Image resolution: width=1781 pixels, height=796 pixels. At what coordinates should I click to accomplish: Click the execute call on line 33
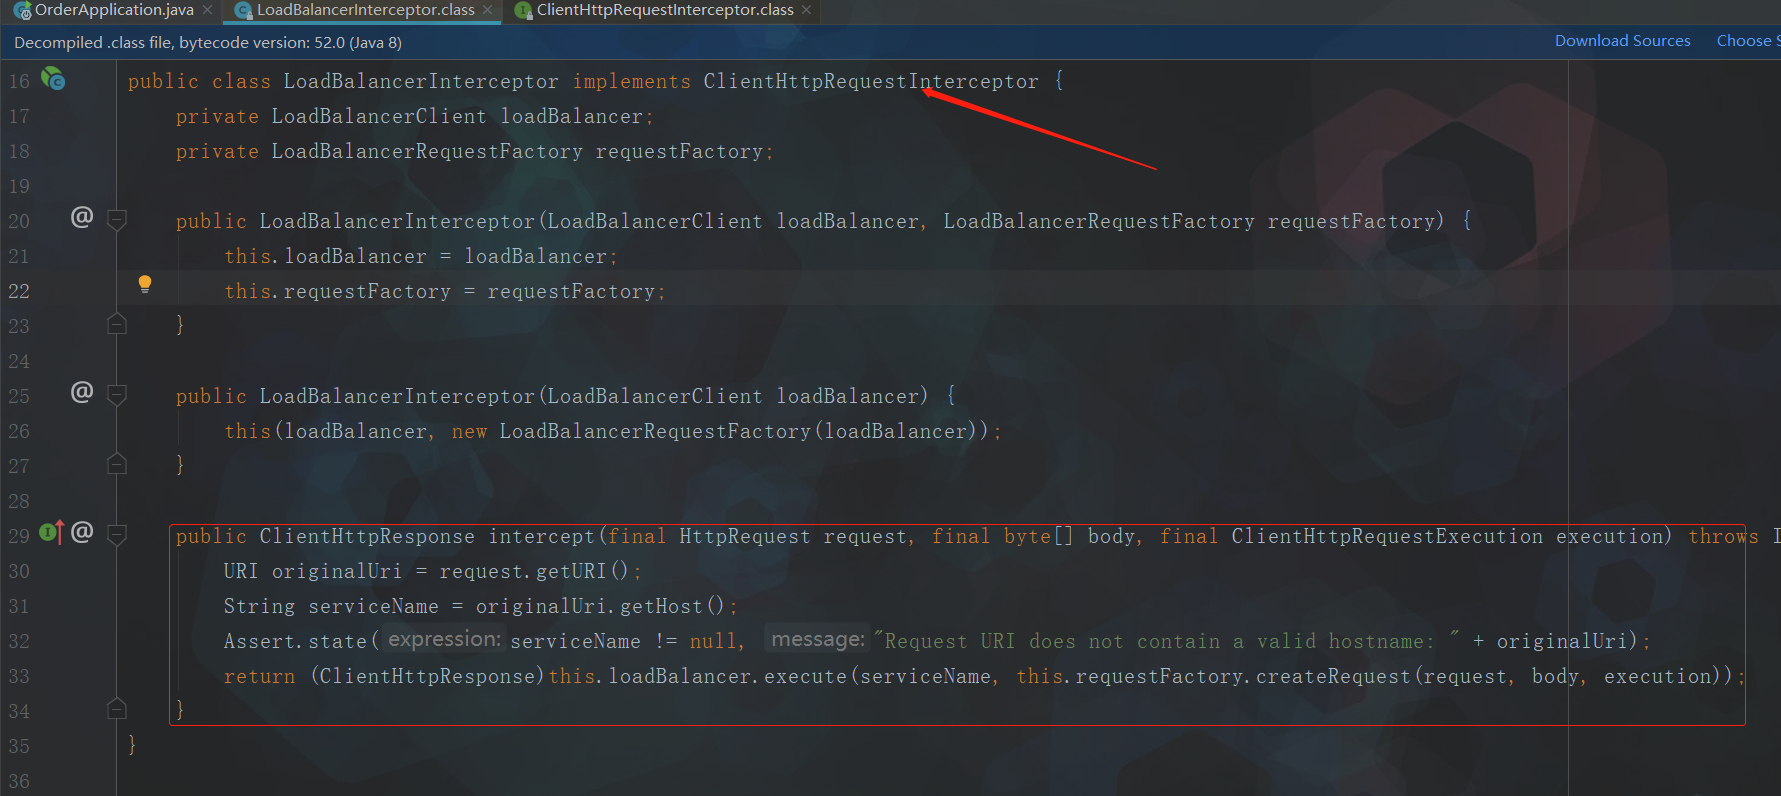805,676
